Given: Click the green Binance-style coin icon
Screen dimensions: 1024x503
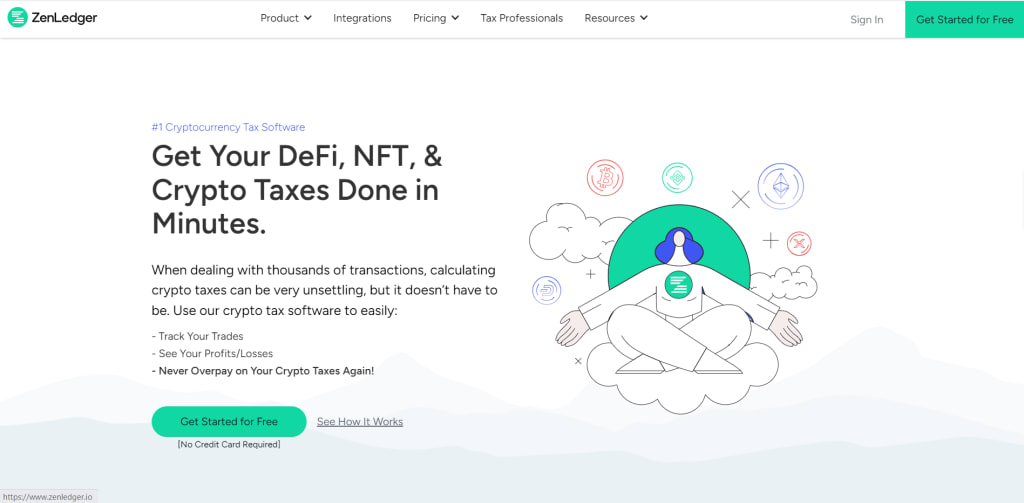Looking at the screenshot, I should 677,178.
